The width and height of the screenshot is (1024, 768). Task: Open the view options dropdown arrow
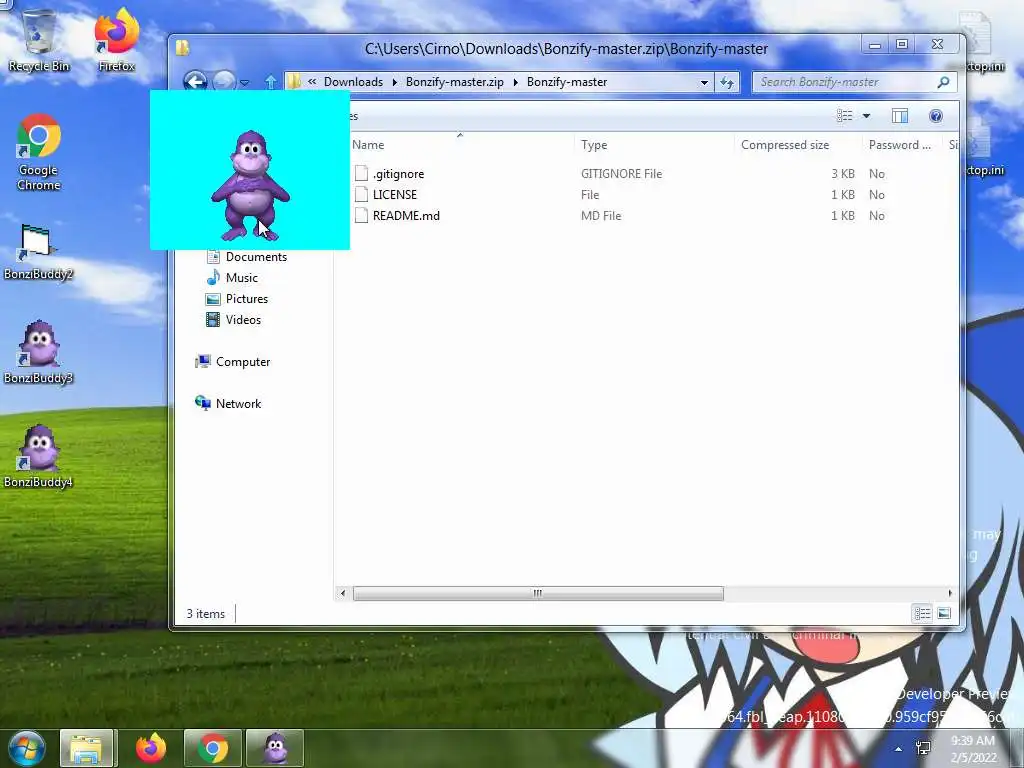pyautogui.click(x=867, y=116)
